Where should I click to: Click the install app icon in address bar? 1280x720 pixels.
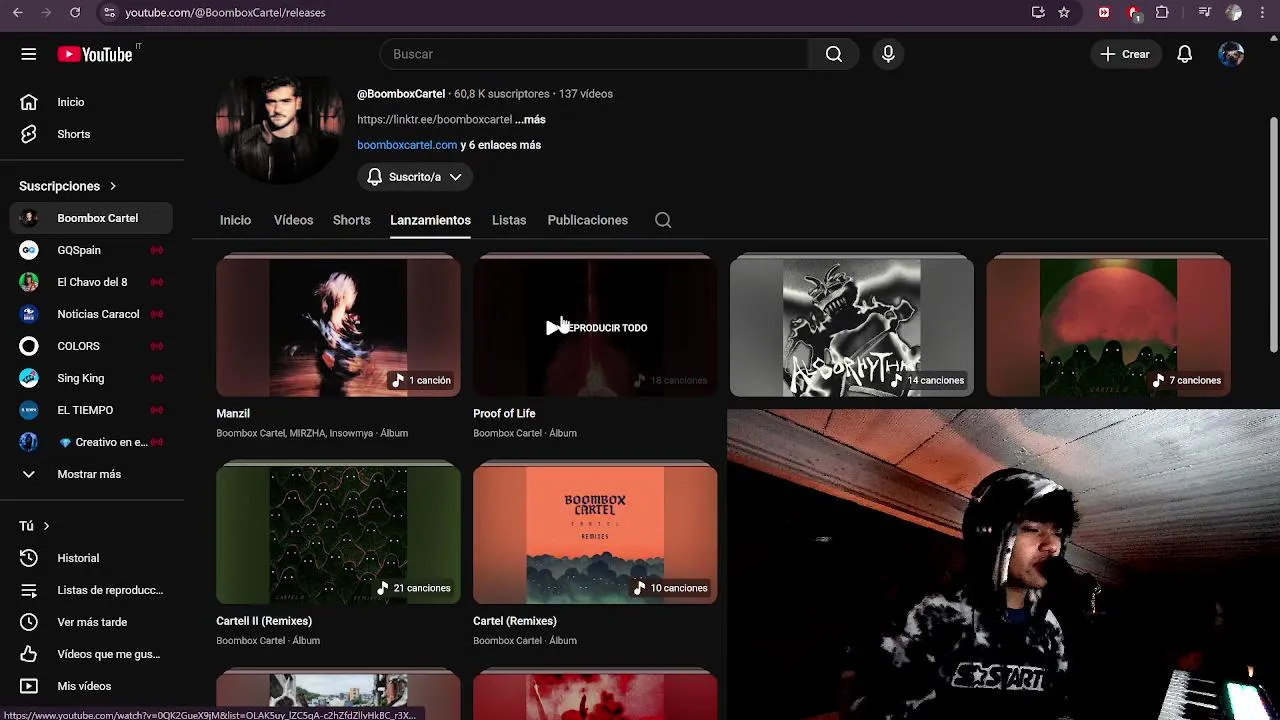[1038, 12]
